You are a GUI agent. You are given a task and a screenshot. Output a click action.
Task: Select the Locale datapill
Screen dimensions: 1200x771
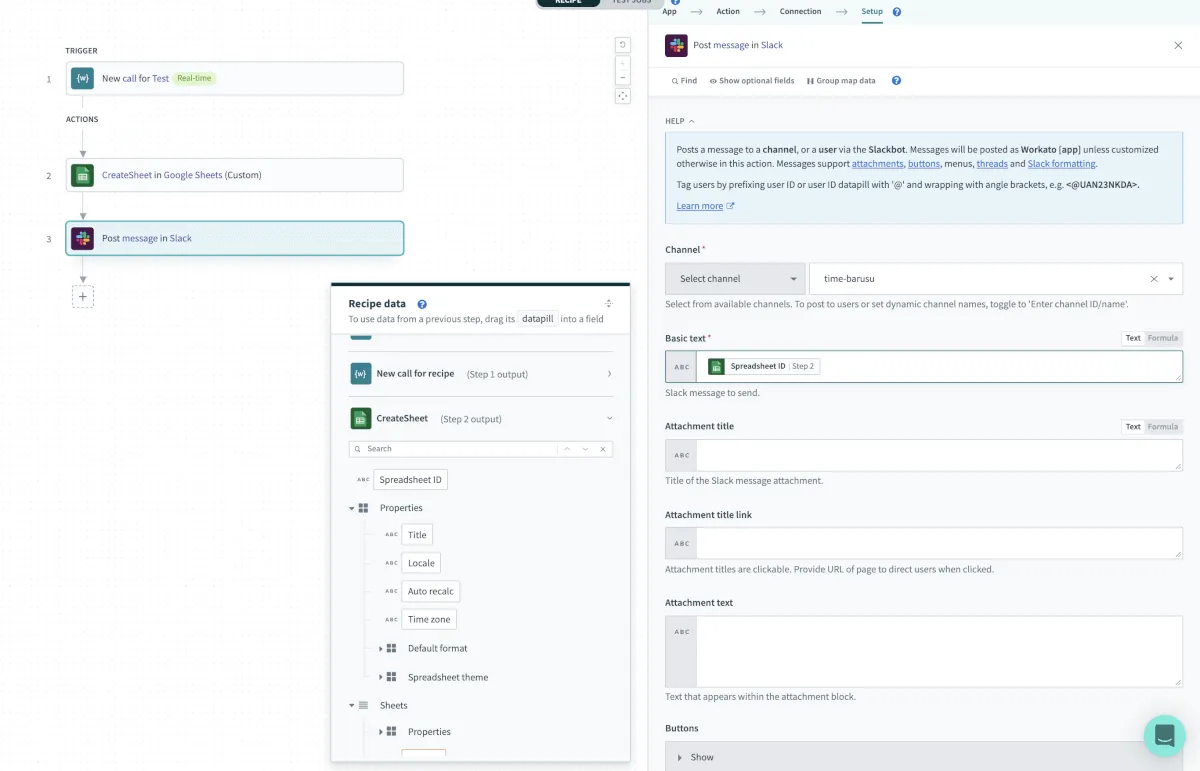click(421, 563)
